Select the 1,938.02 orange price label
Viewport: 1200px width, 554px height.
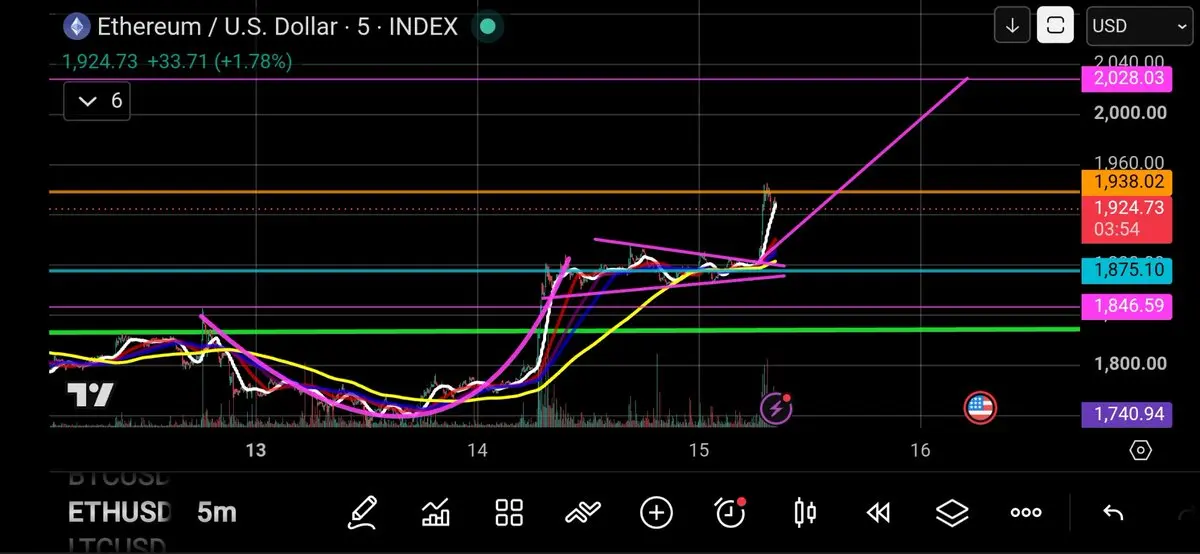(x=1126, y=182)
